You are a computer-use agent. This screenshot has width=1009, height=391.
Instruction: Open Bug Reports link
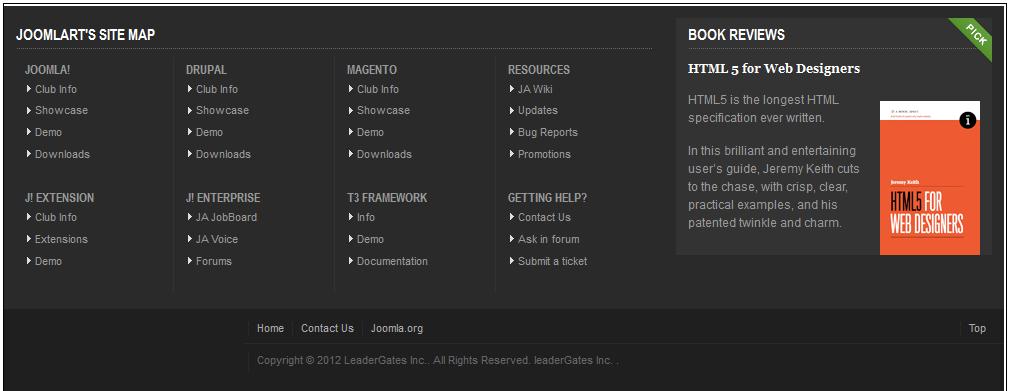(x=548, y=132)
